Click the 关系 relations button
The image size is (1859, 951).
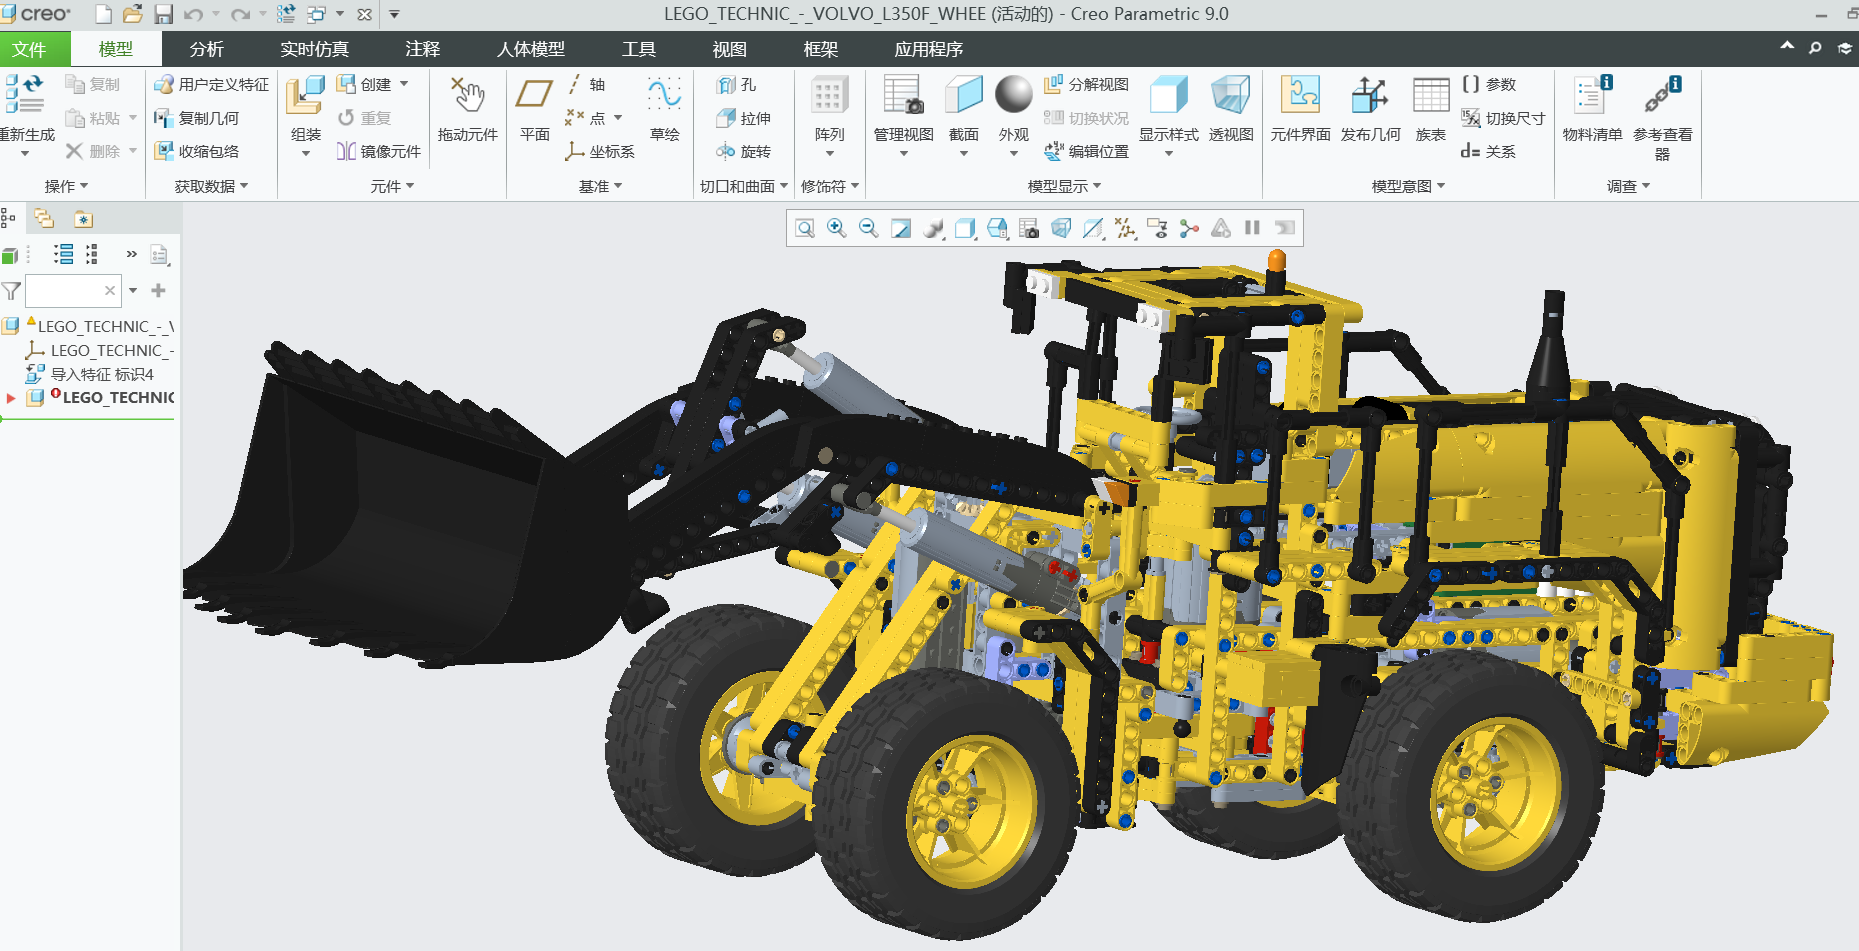[x=1488, y=151]
